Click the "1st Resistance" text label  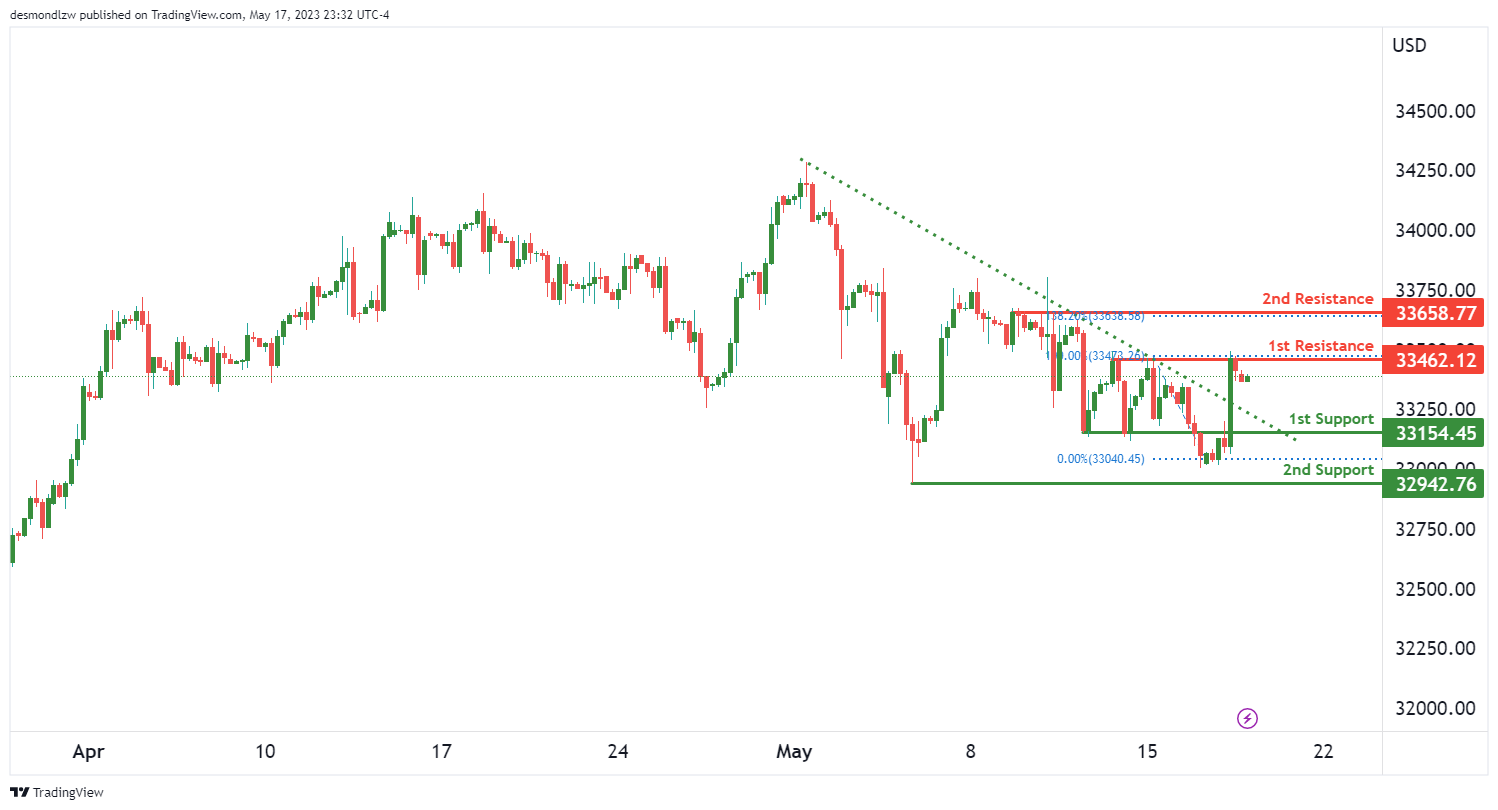coord(1320,346)
